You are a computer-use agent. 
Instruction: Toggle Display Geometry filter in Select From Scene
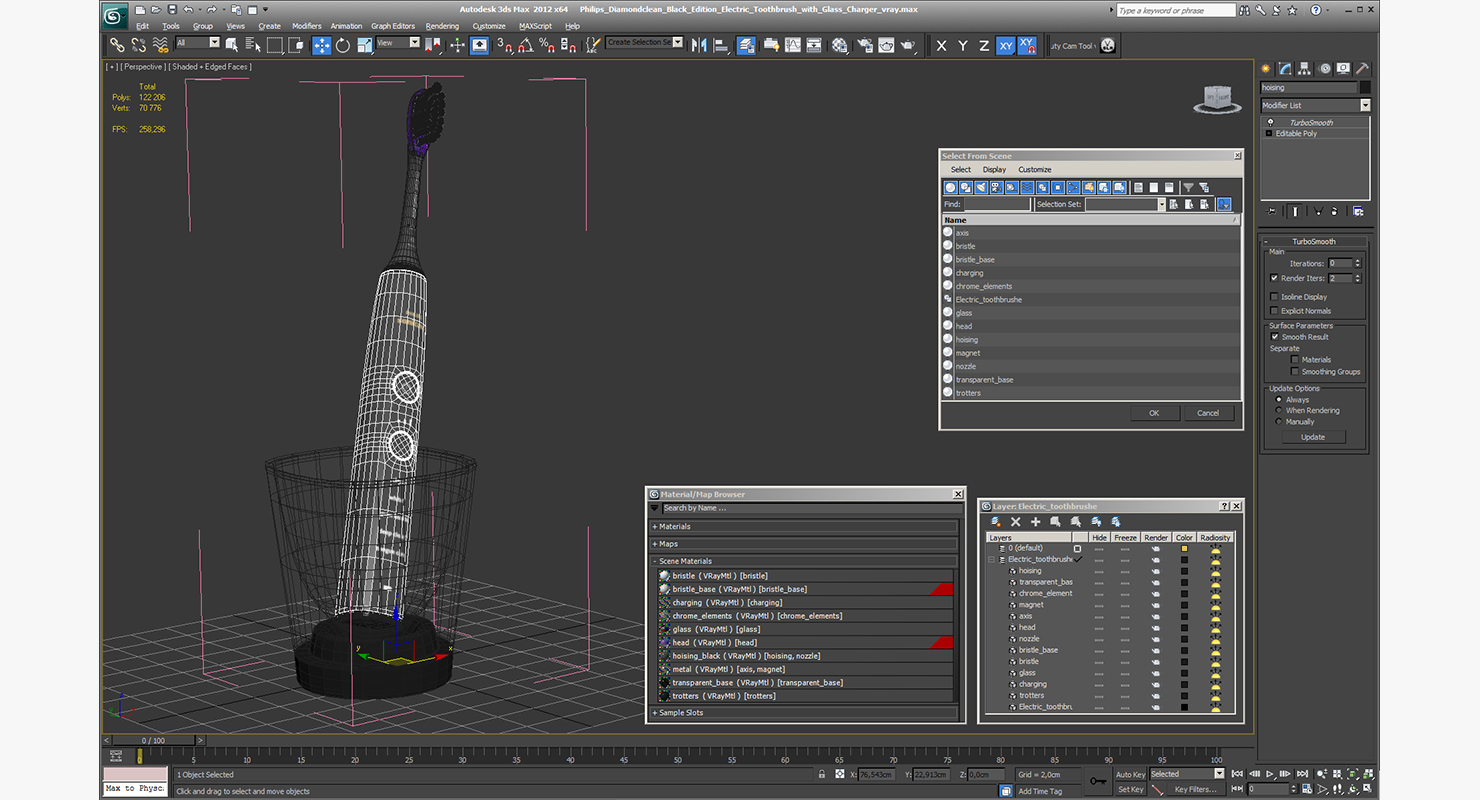tap(951, 188)
